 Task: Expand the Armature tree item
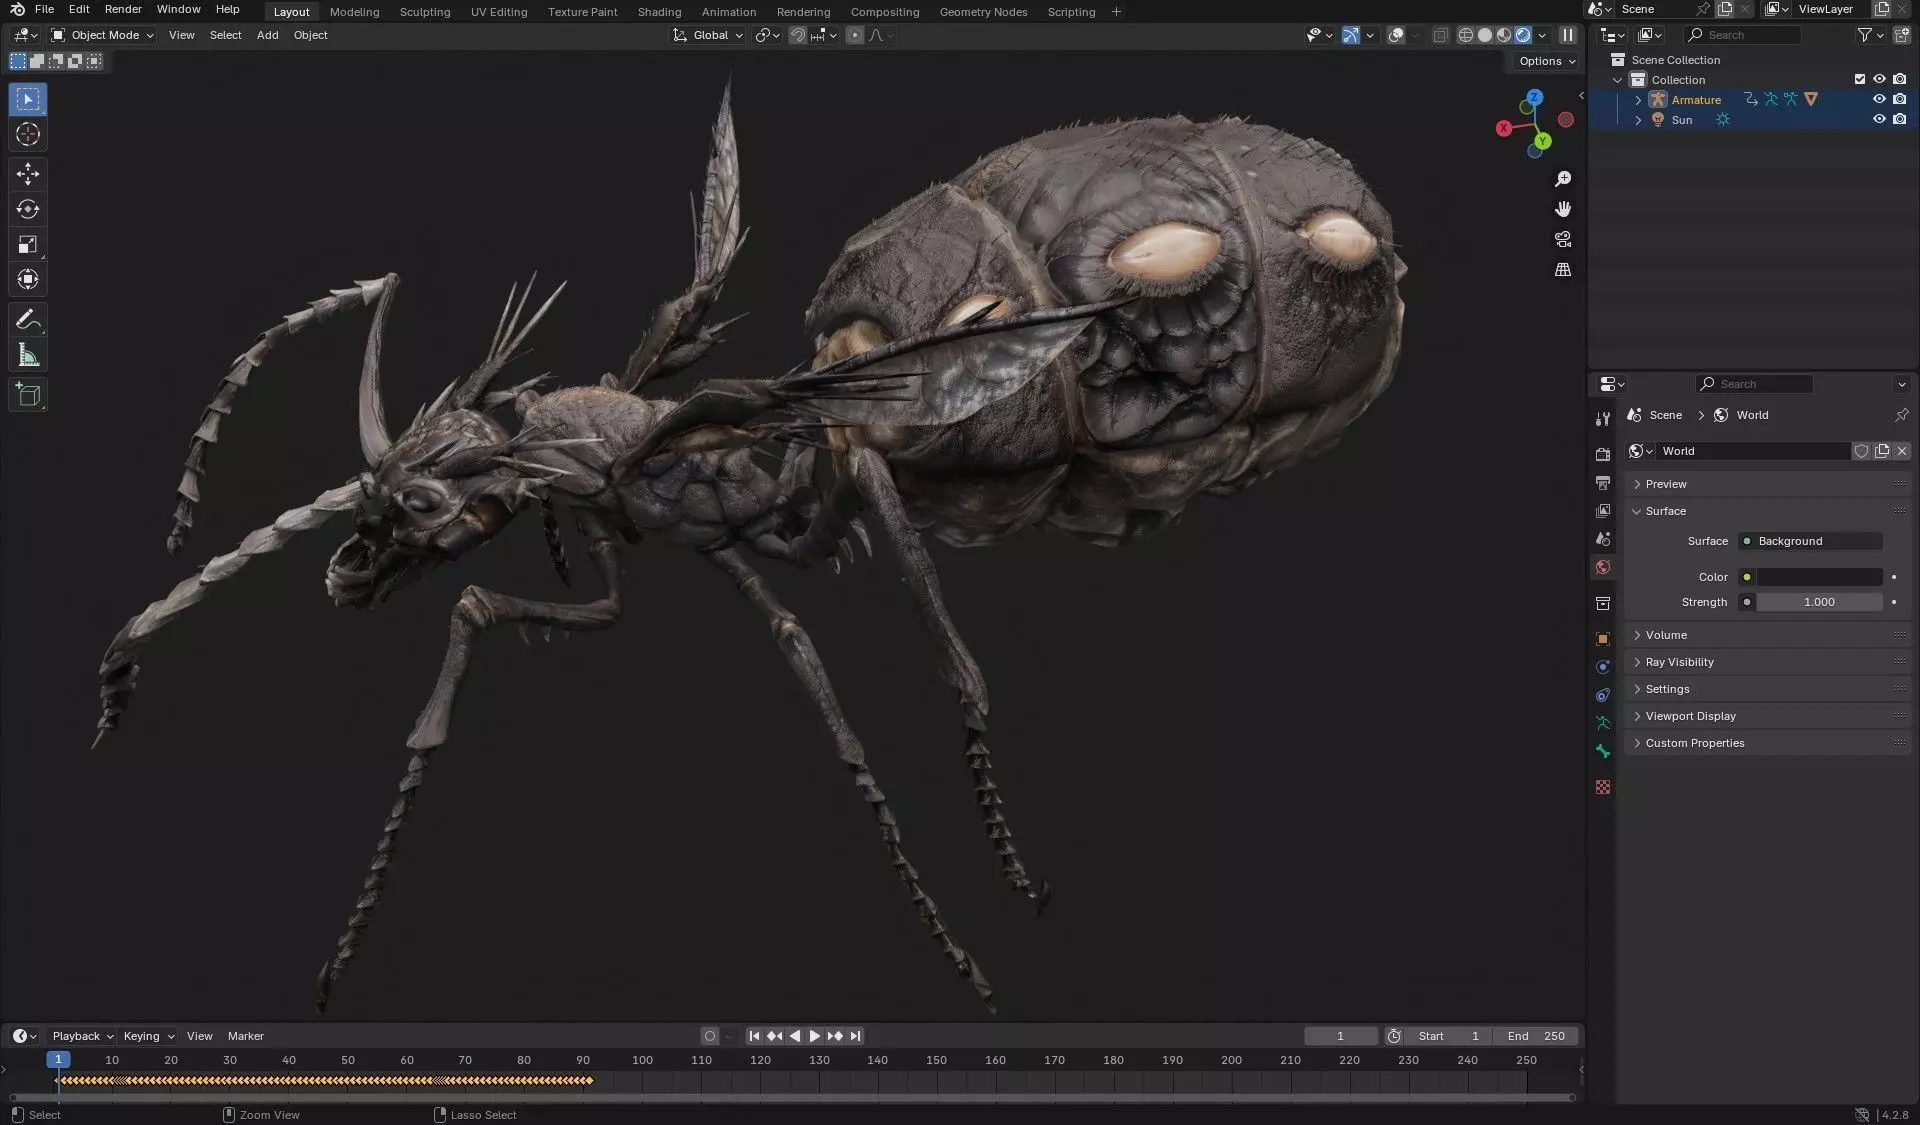click(1637, 99)
